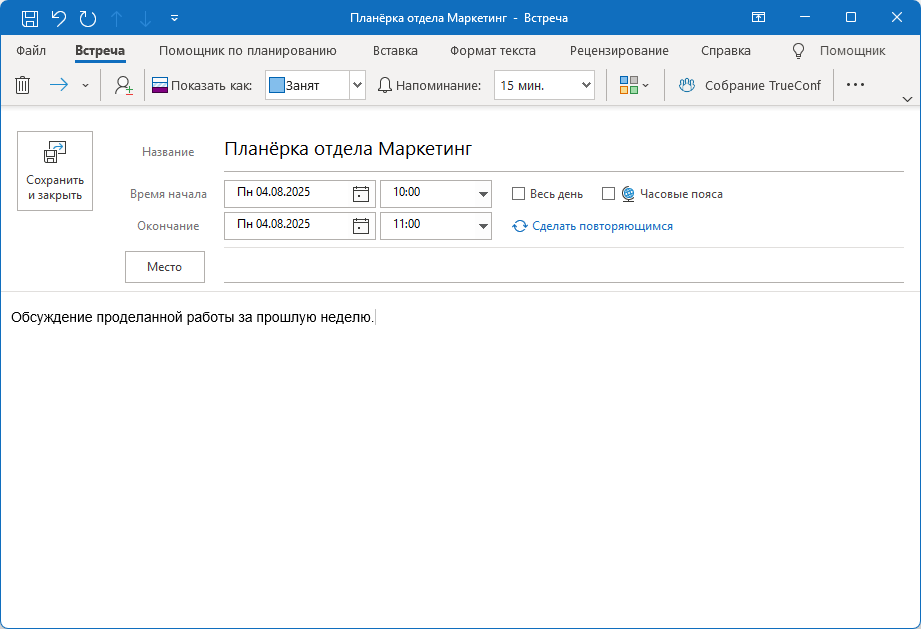921x629 pixels.
Task: Click the Time zones globe icon
Action: (628, 194)
